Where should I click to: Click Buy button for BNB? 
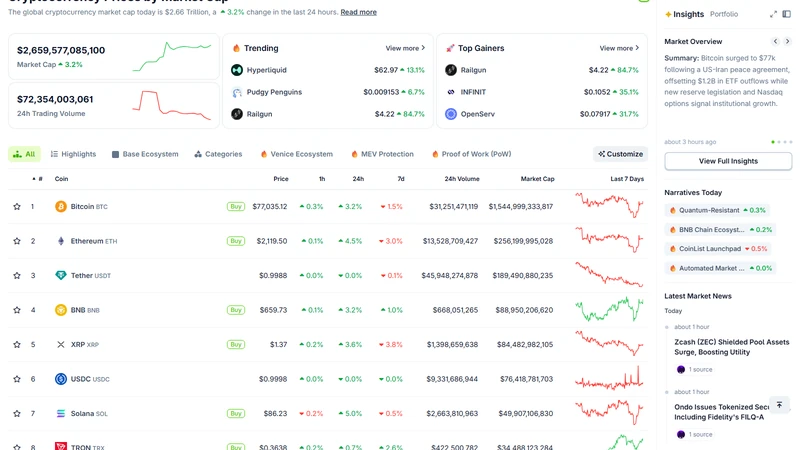tap(236, 310)
